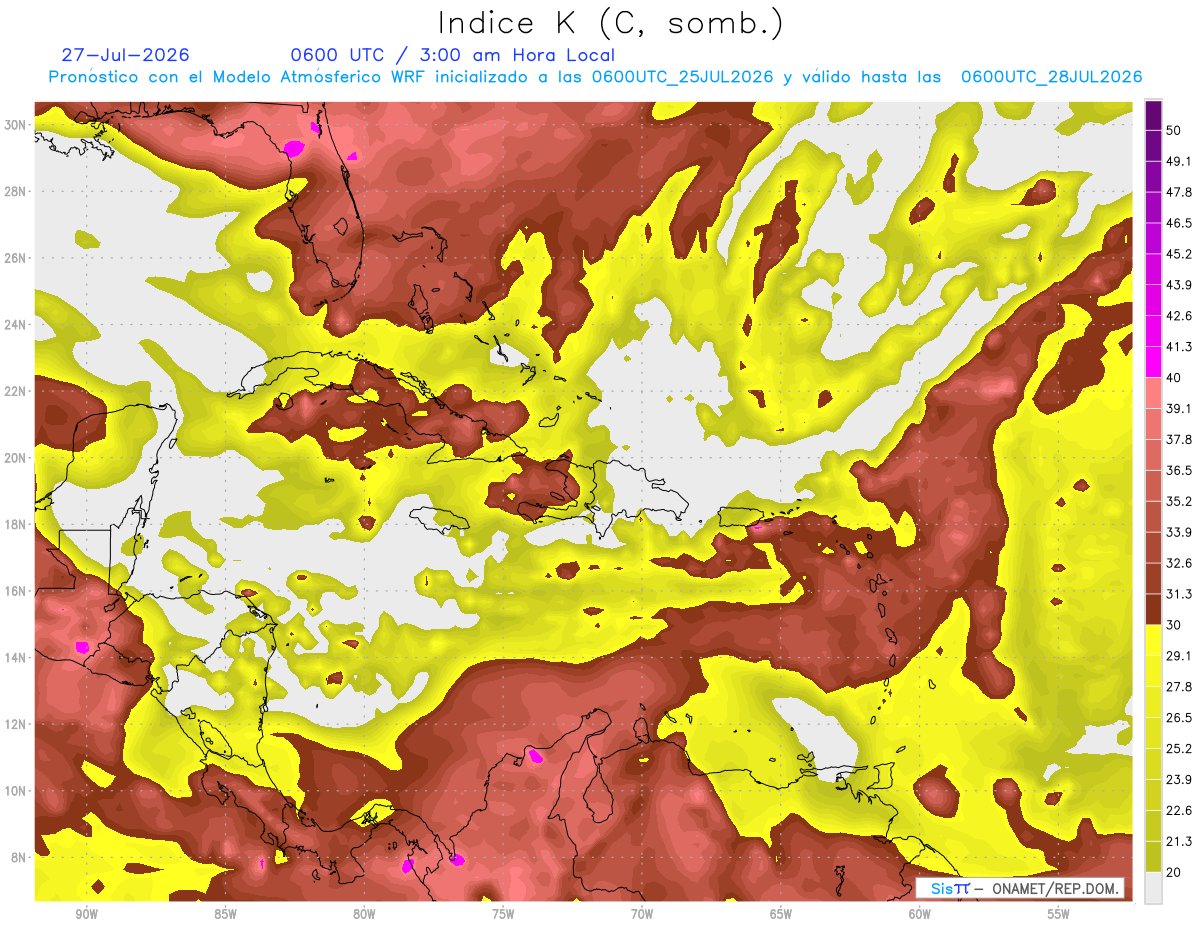Pick the bright magenta swatch between 40 and 41.3
The image size is (1200, 927).
coord(1153,362)
